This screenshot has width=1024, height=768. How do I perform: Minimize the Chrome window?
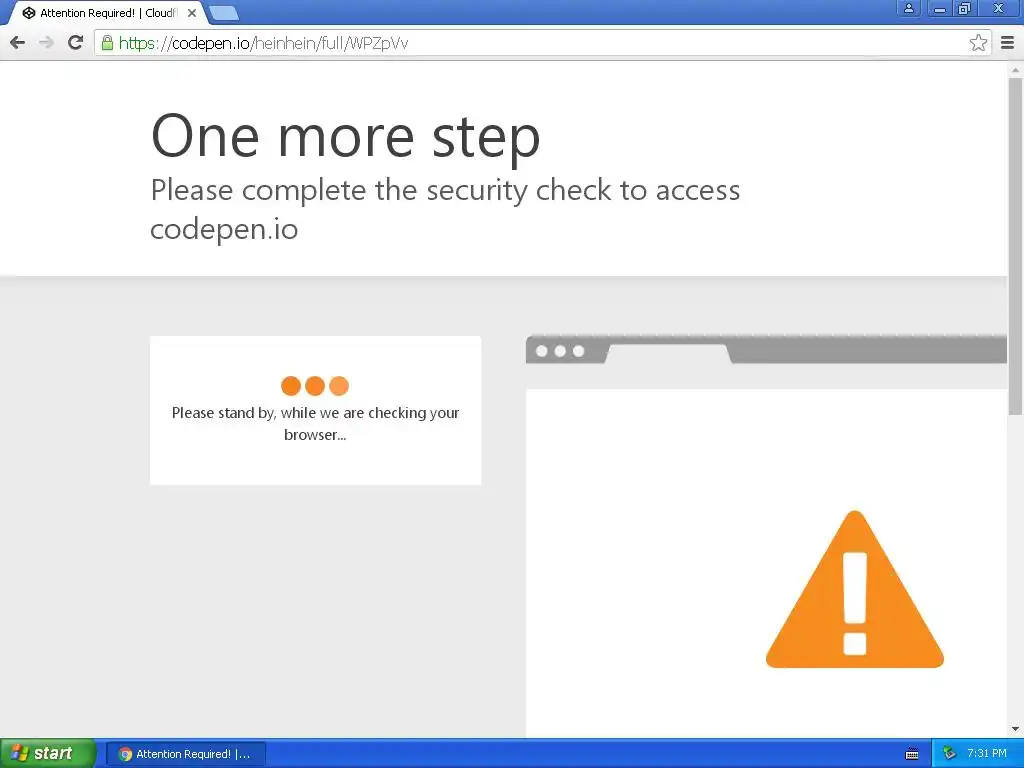click(939, 8)
